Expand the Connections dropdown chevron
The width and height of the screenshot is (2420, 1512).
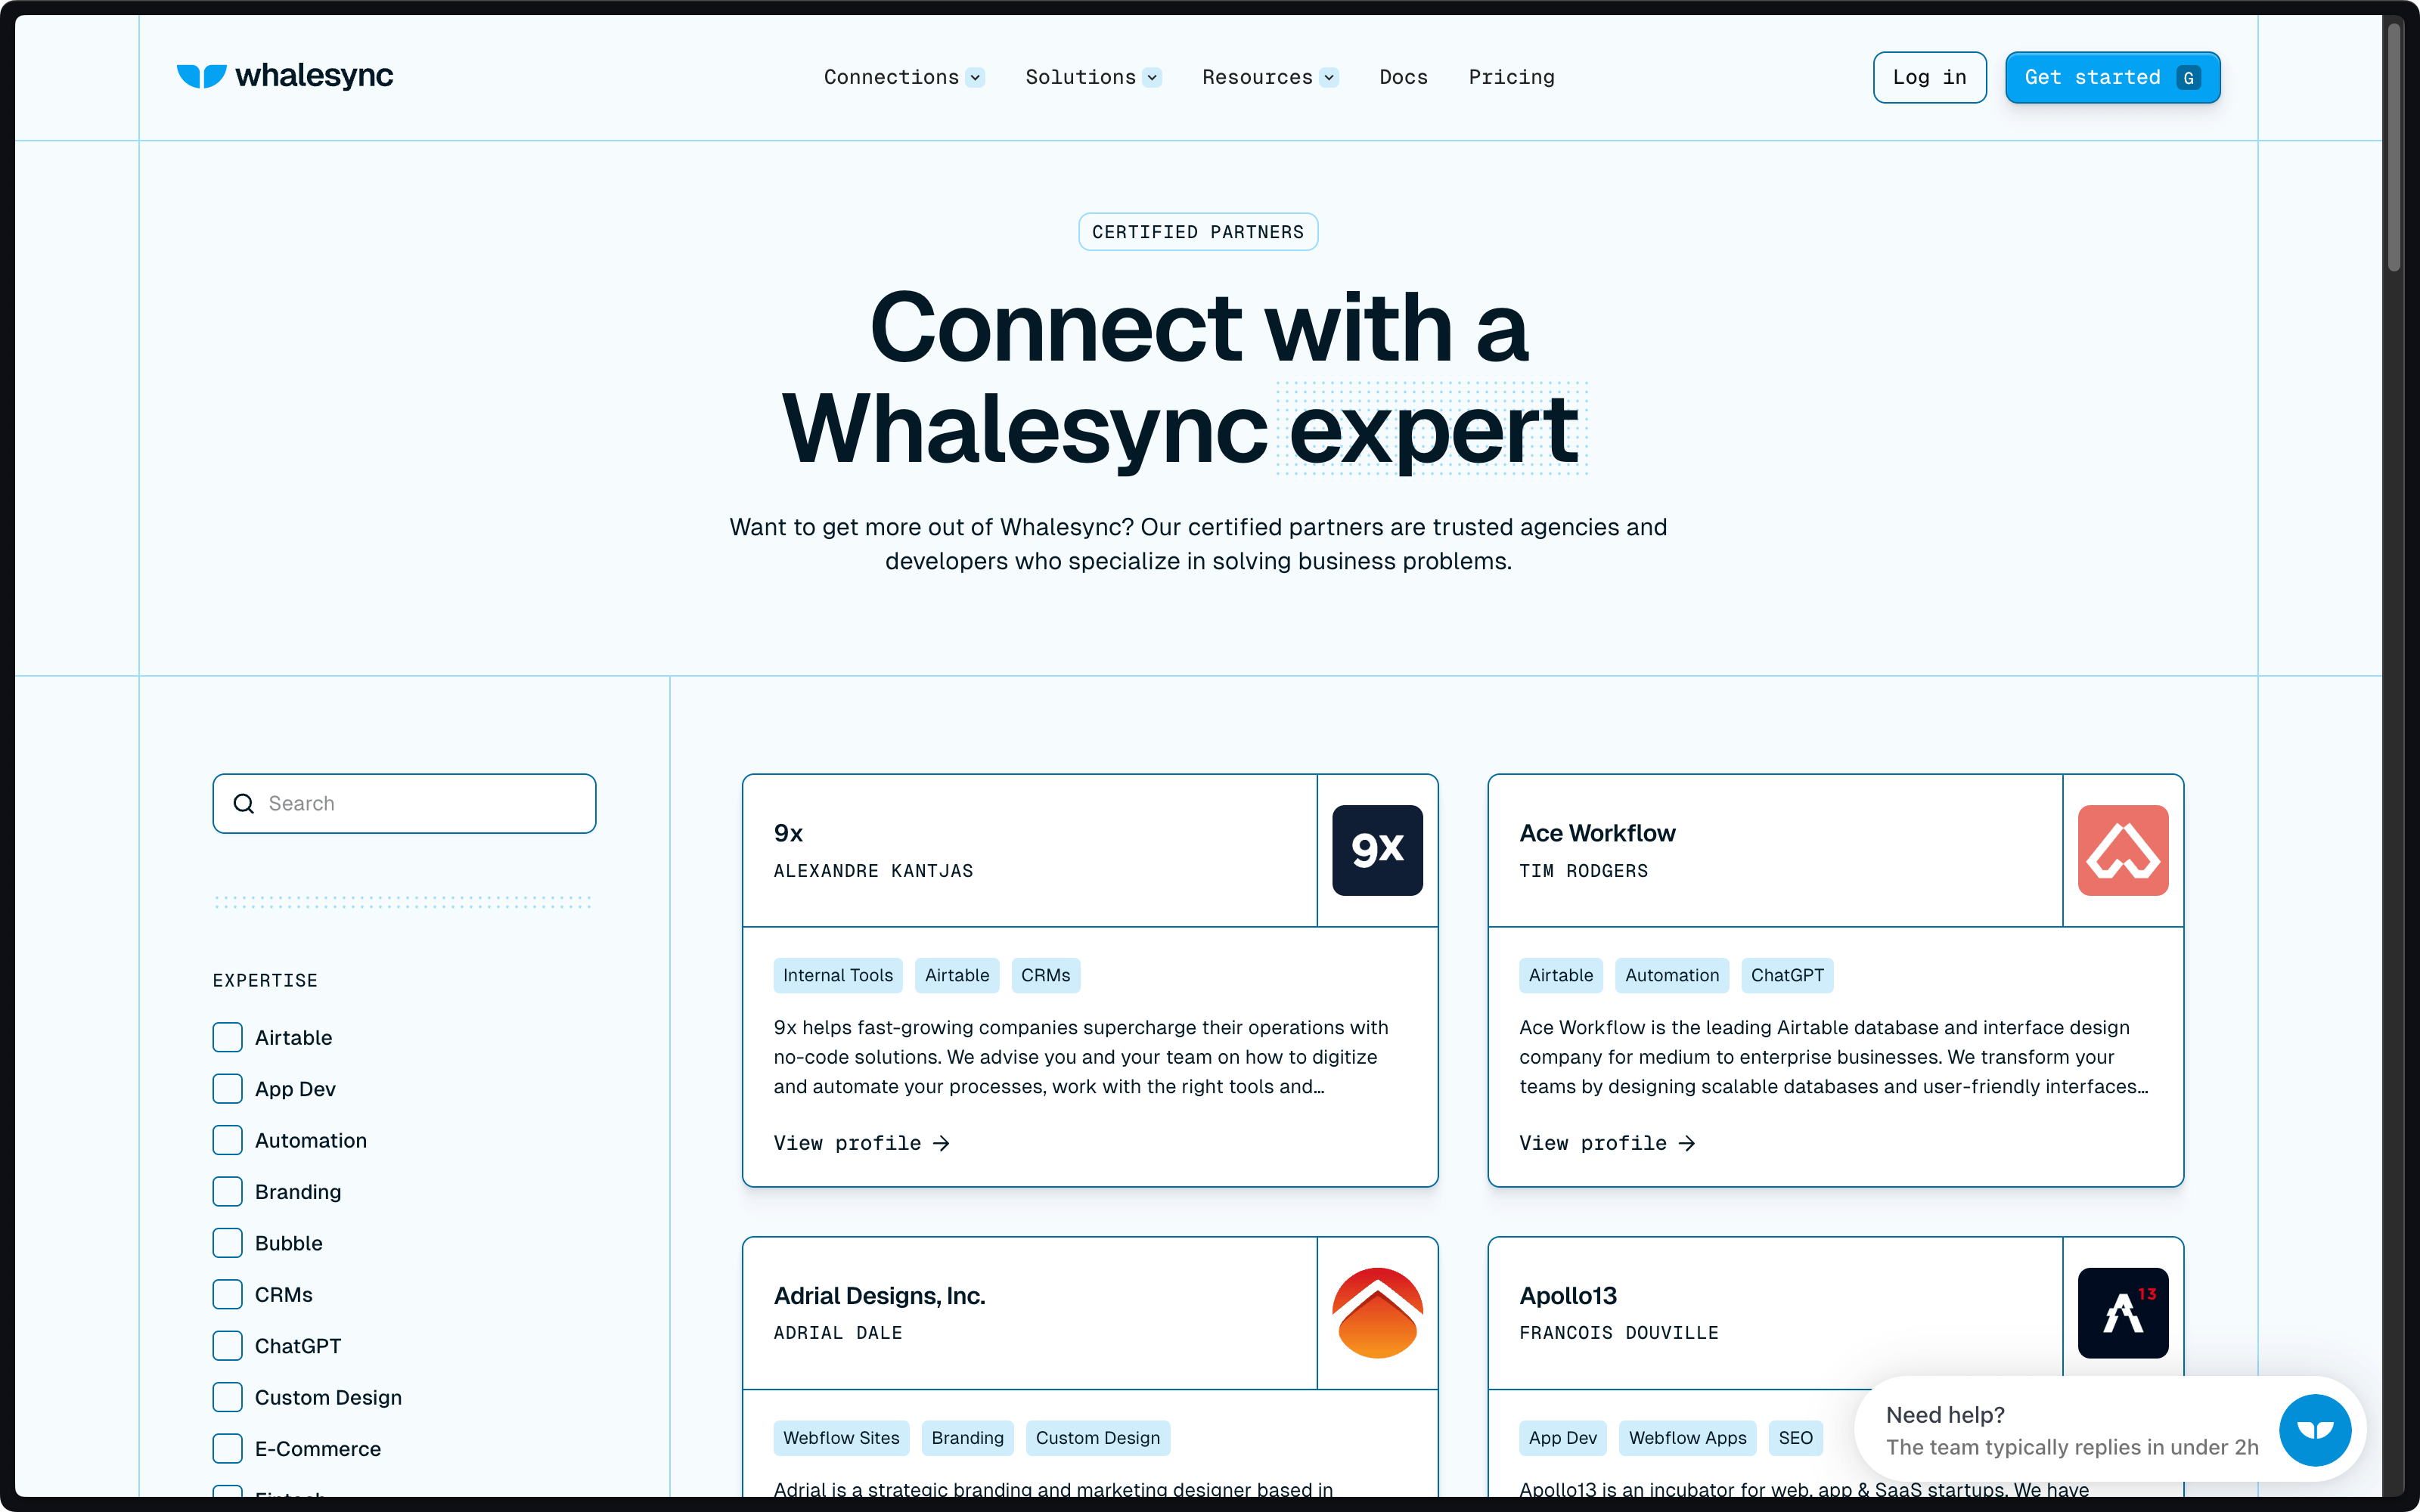(975, 78)
